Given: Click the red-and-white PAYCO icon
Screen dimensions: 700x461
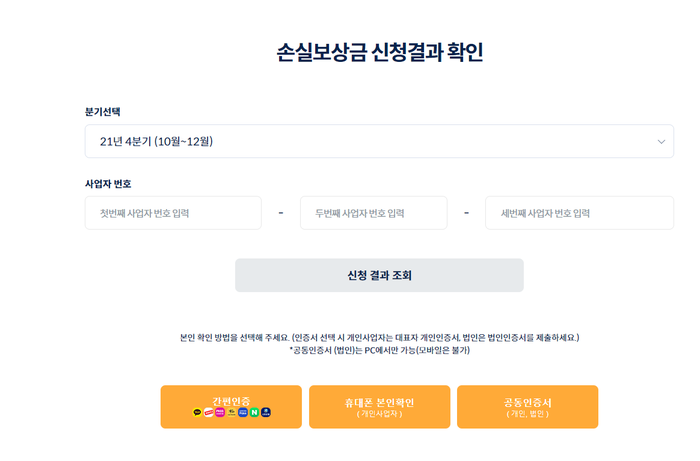Looking at the screenshot, I should coord(208,412).
